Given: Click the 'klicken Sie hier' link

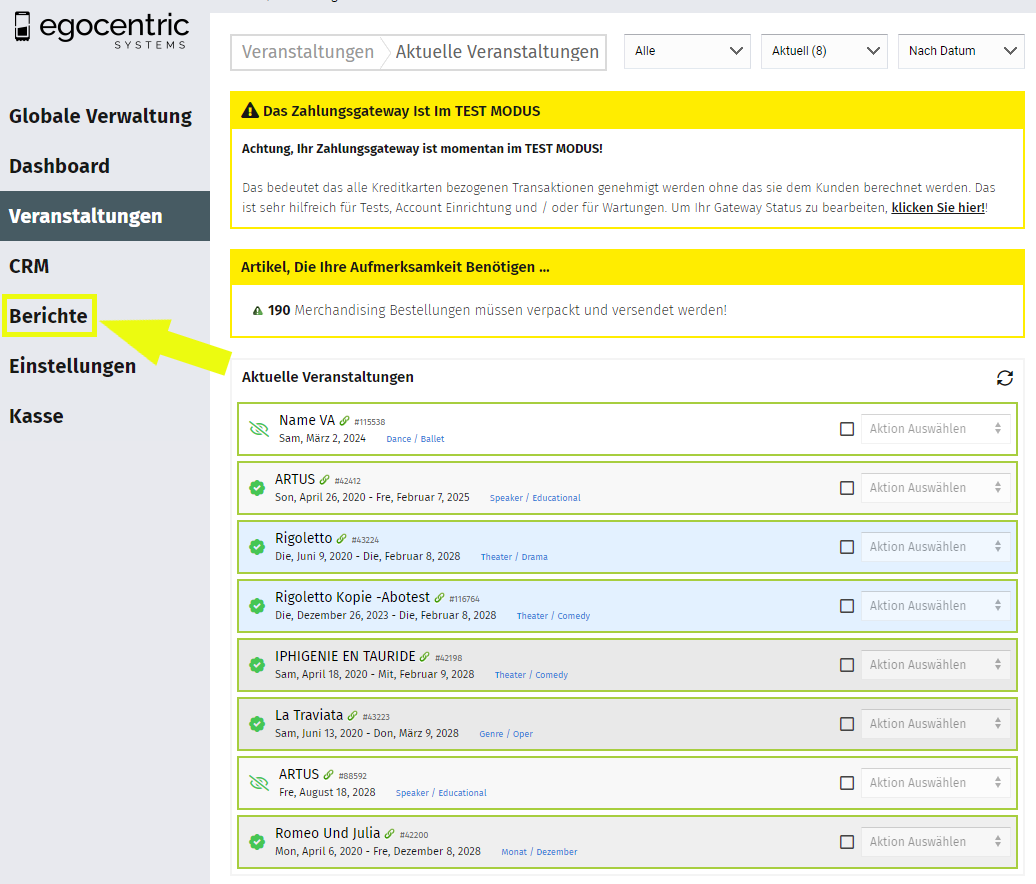Looking at the screenshot, I should tap(937, 208).
